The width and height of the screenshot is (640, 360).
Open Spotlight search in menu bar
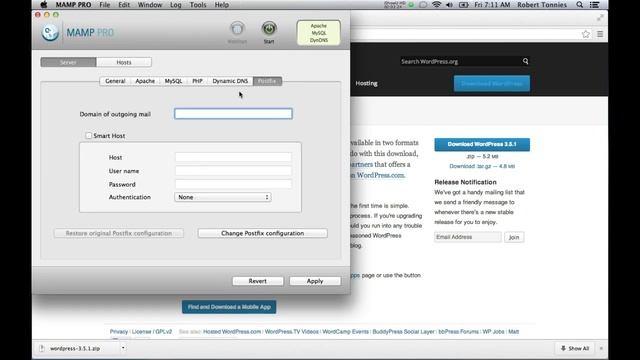[x=579, y=5]
